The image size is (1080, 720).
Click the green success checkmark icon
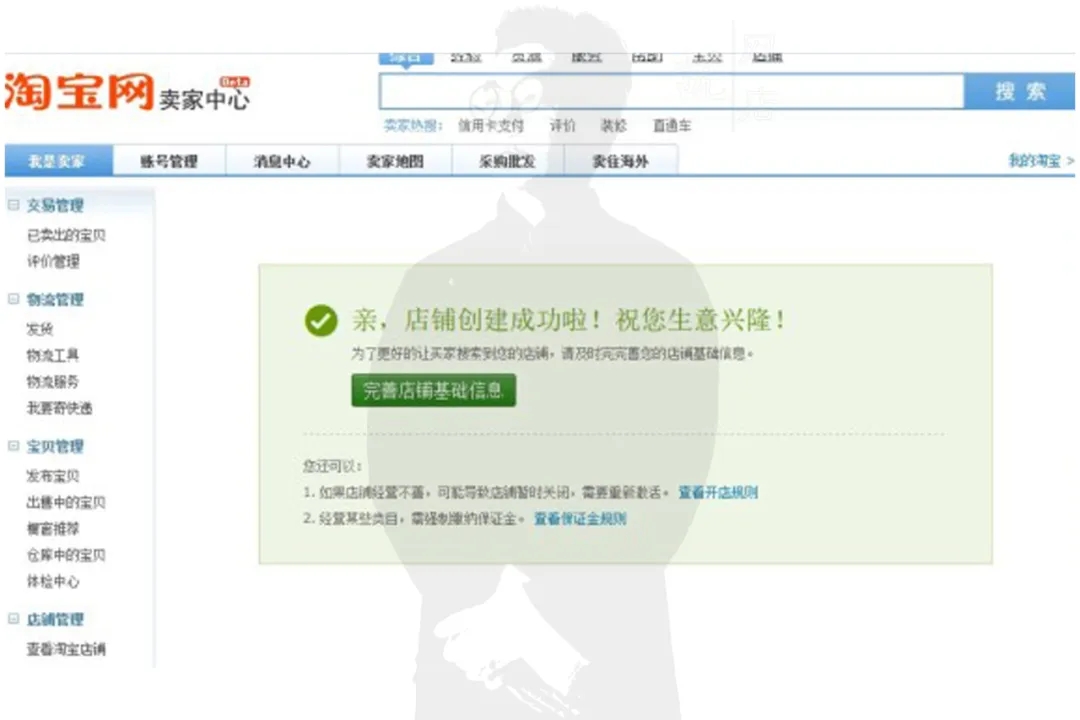tap(319, 321)
